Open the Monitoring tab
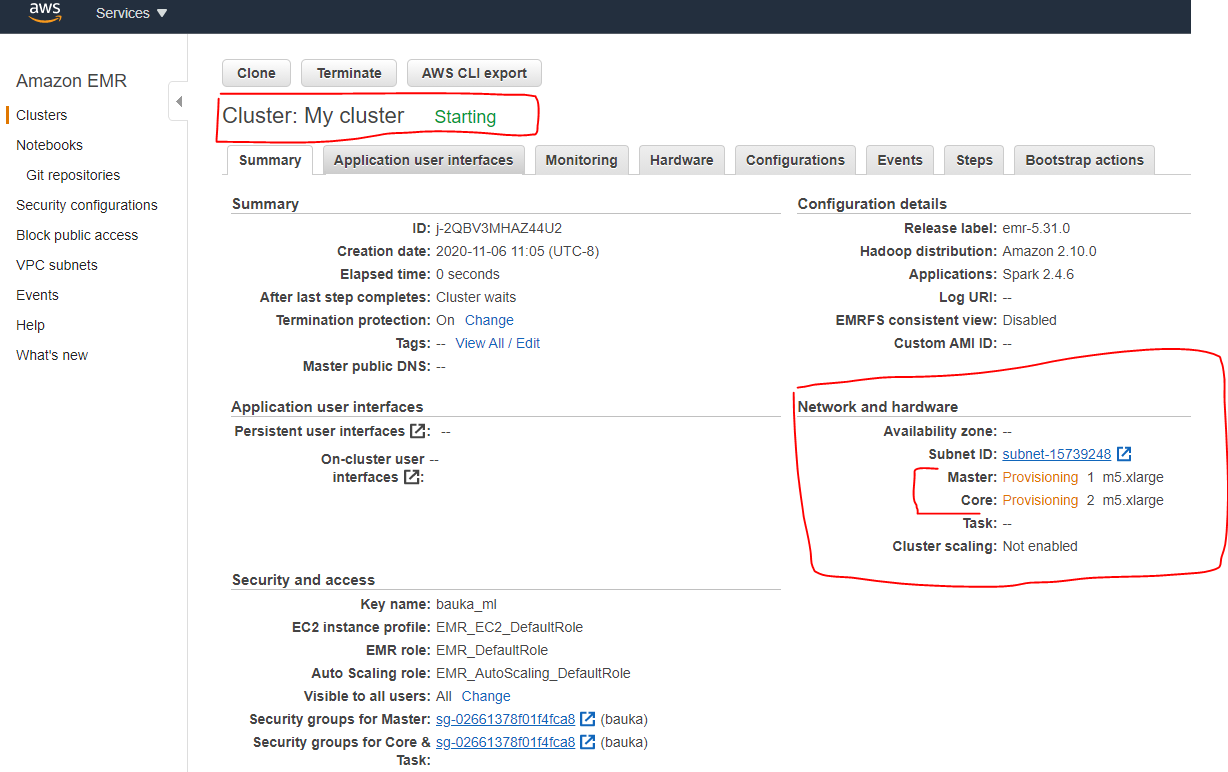This screenshot has width=1228, height=772. (581, 160)
